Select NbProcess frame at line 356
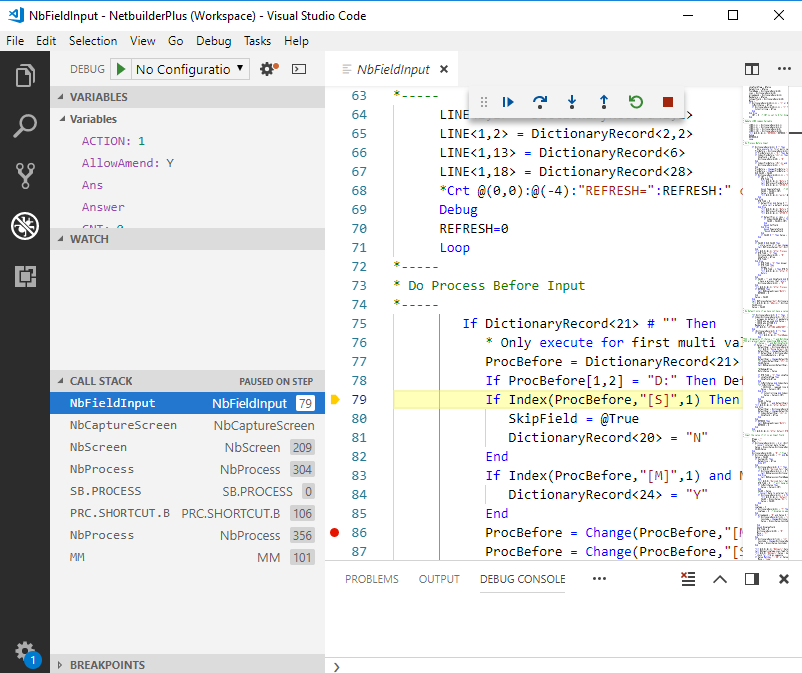The width and height of the screenshot is (802, 673). (x=187, y=535)
